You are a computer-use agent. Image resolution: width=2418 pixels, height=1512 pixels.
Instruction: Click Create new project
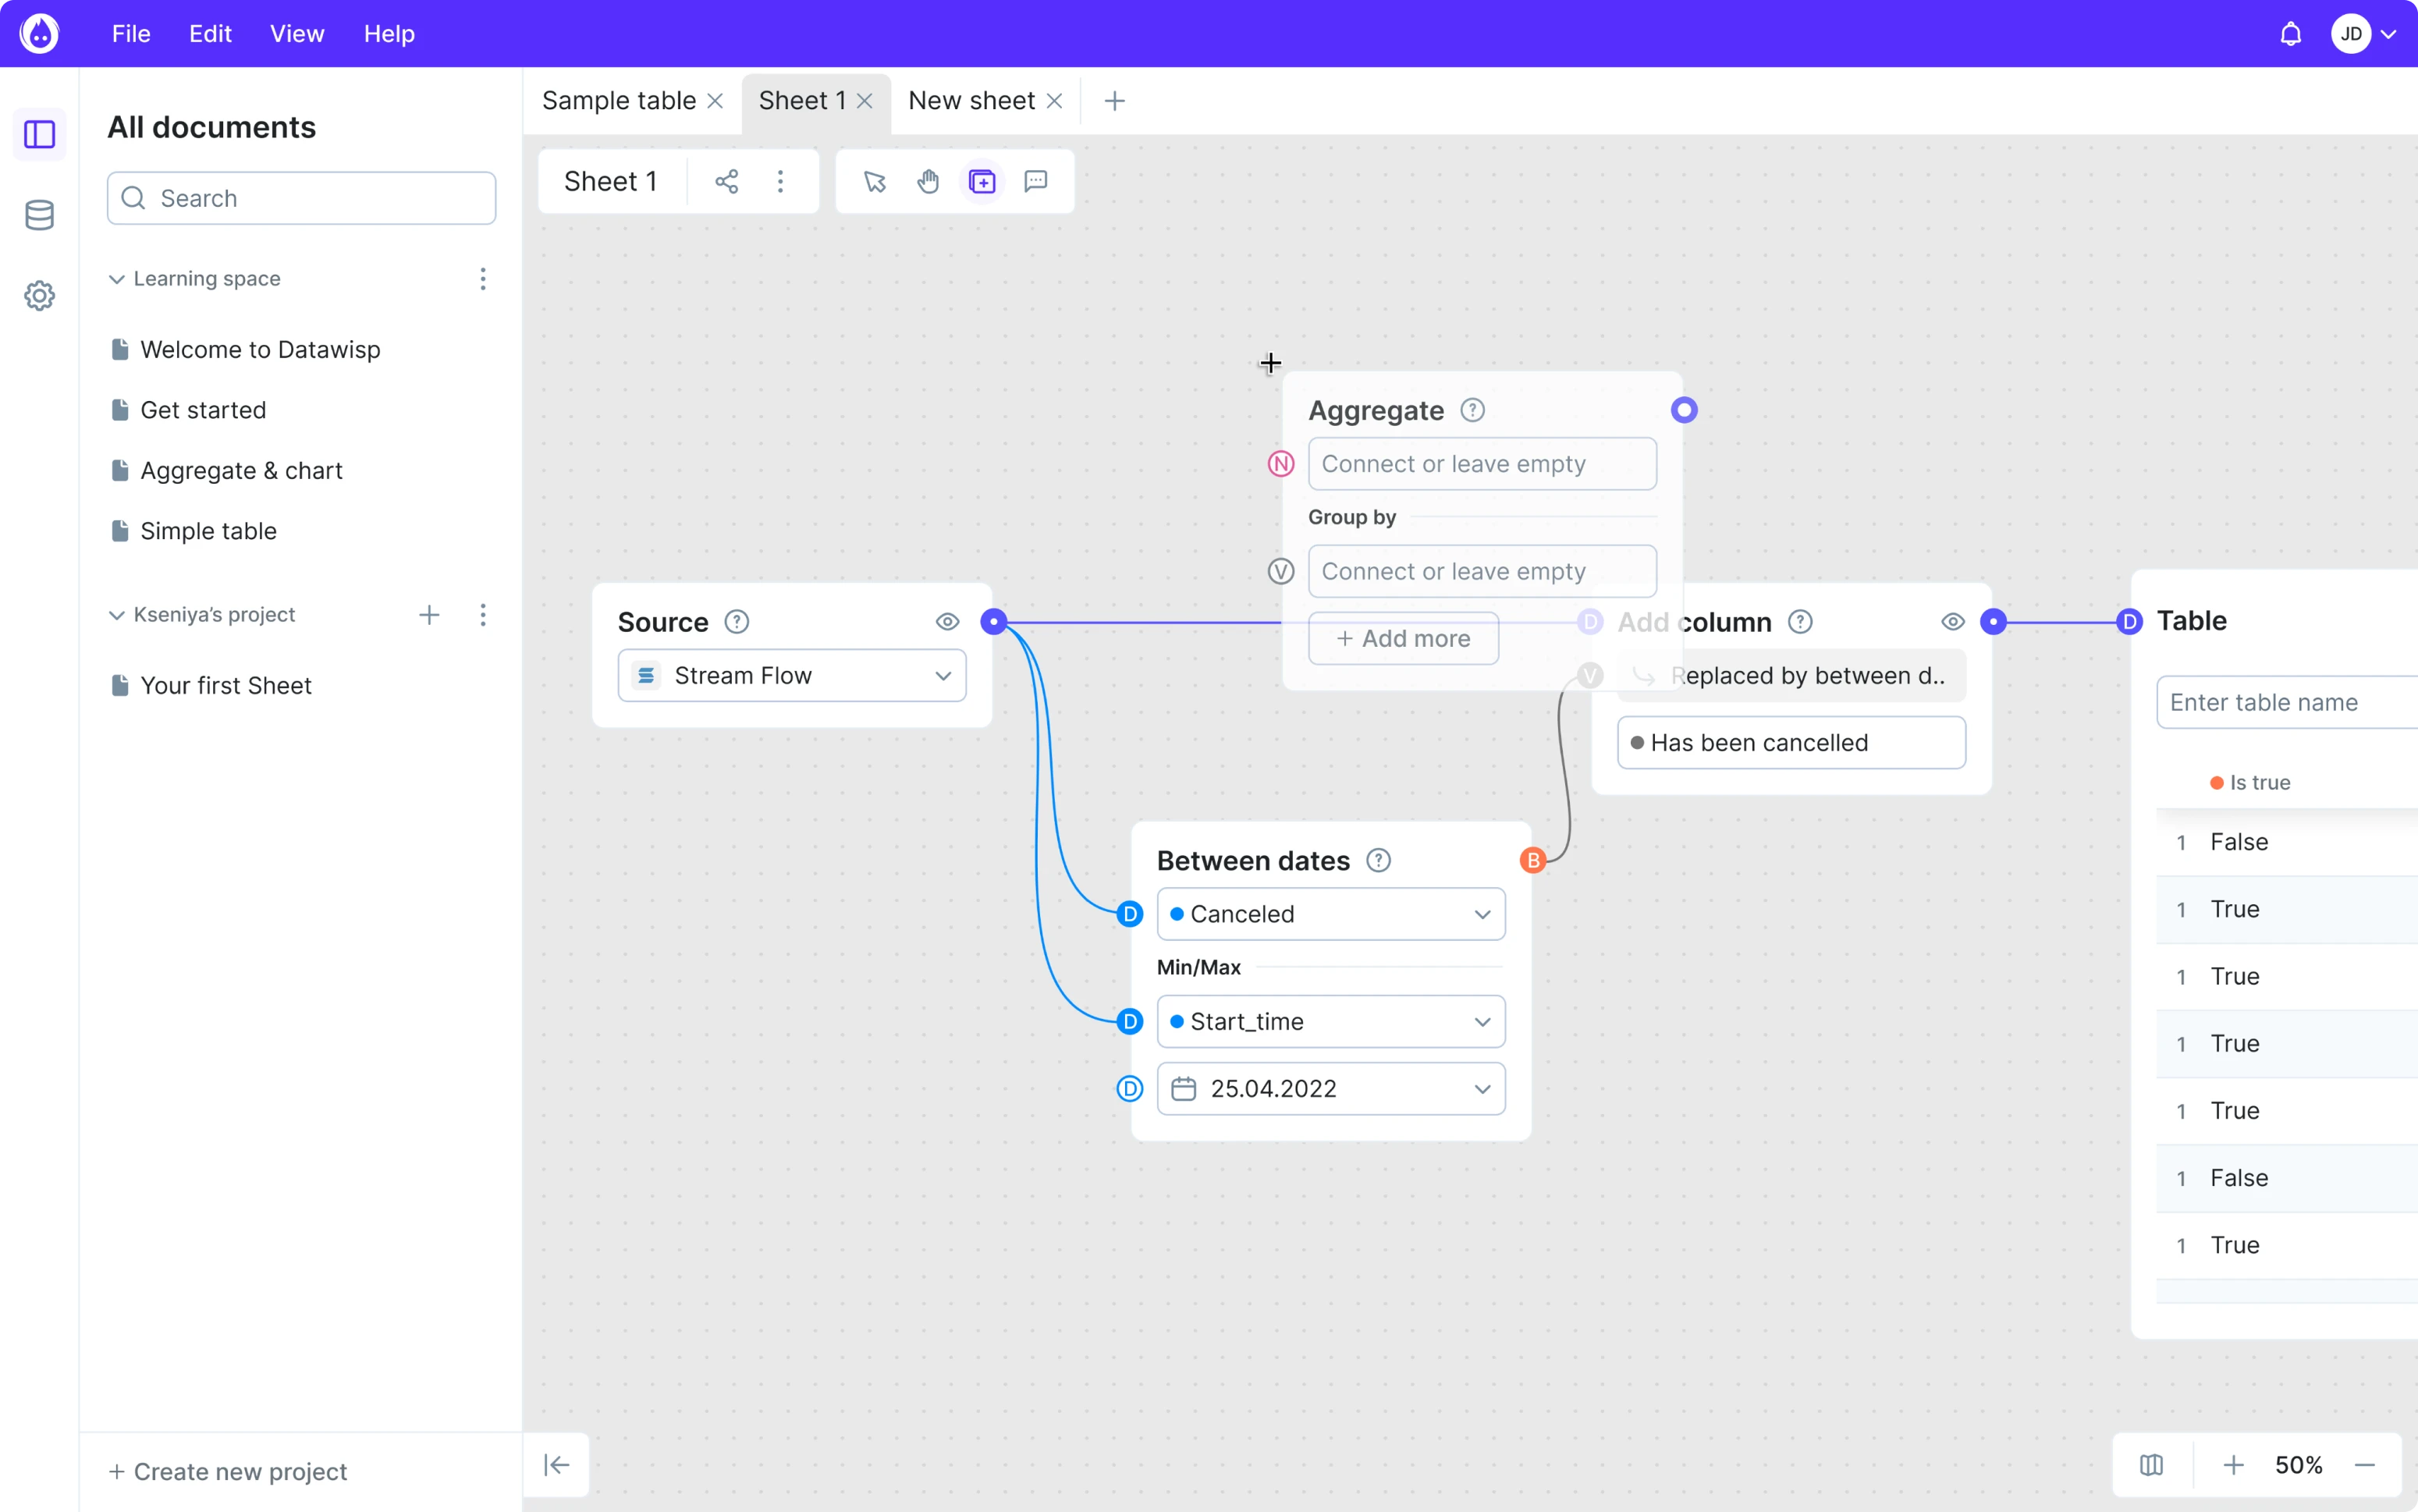point(227,1470)
